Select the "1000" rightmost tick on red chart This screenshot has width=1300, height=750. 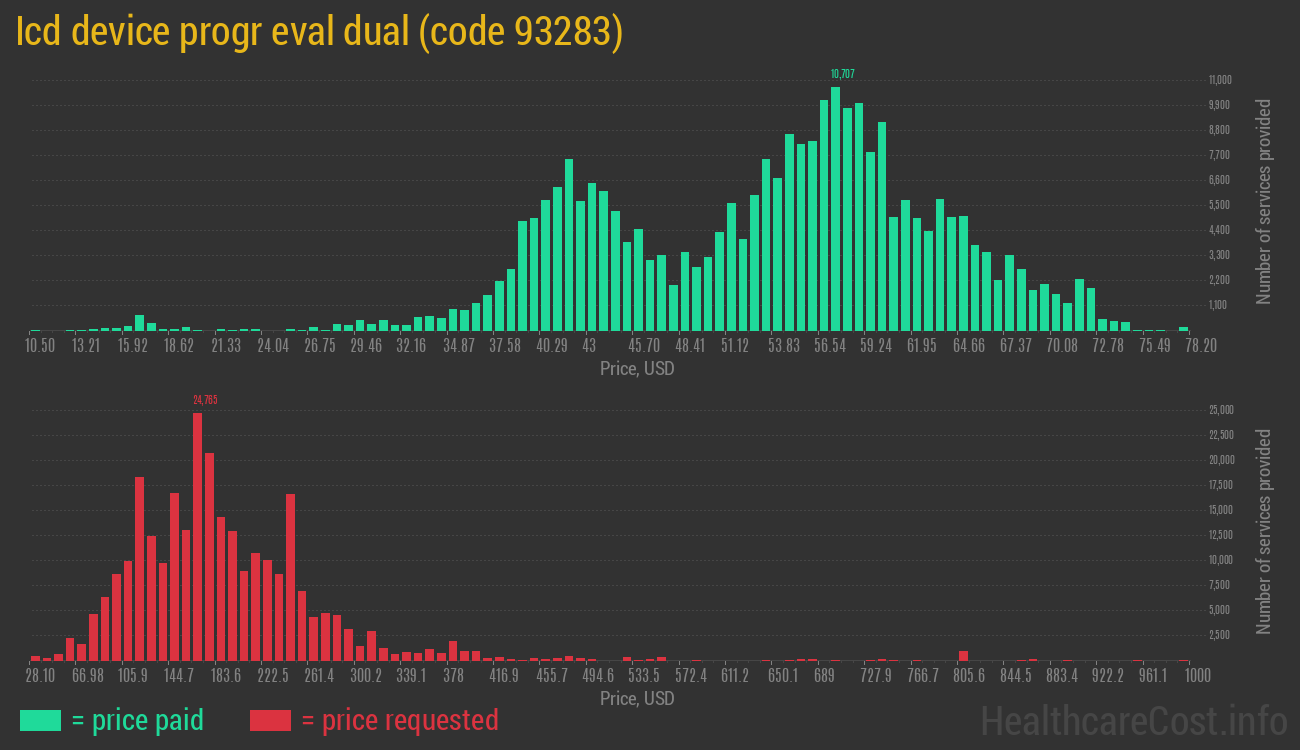1196,676
